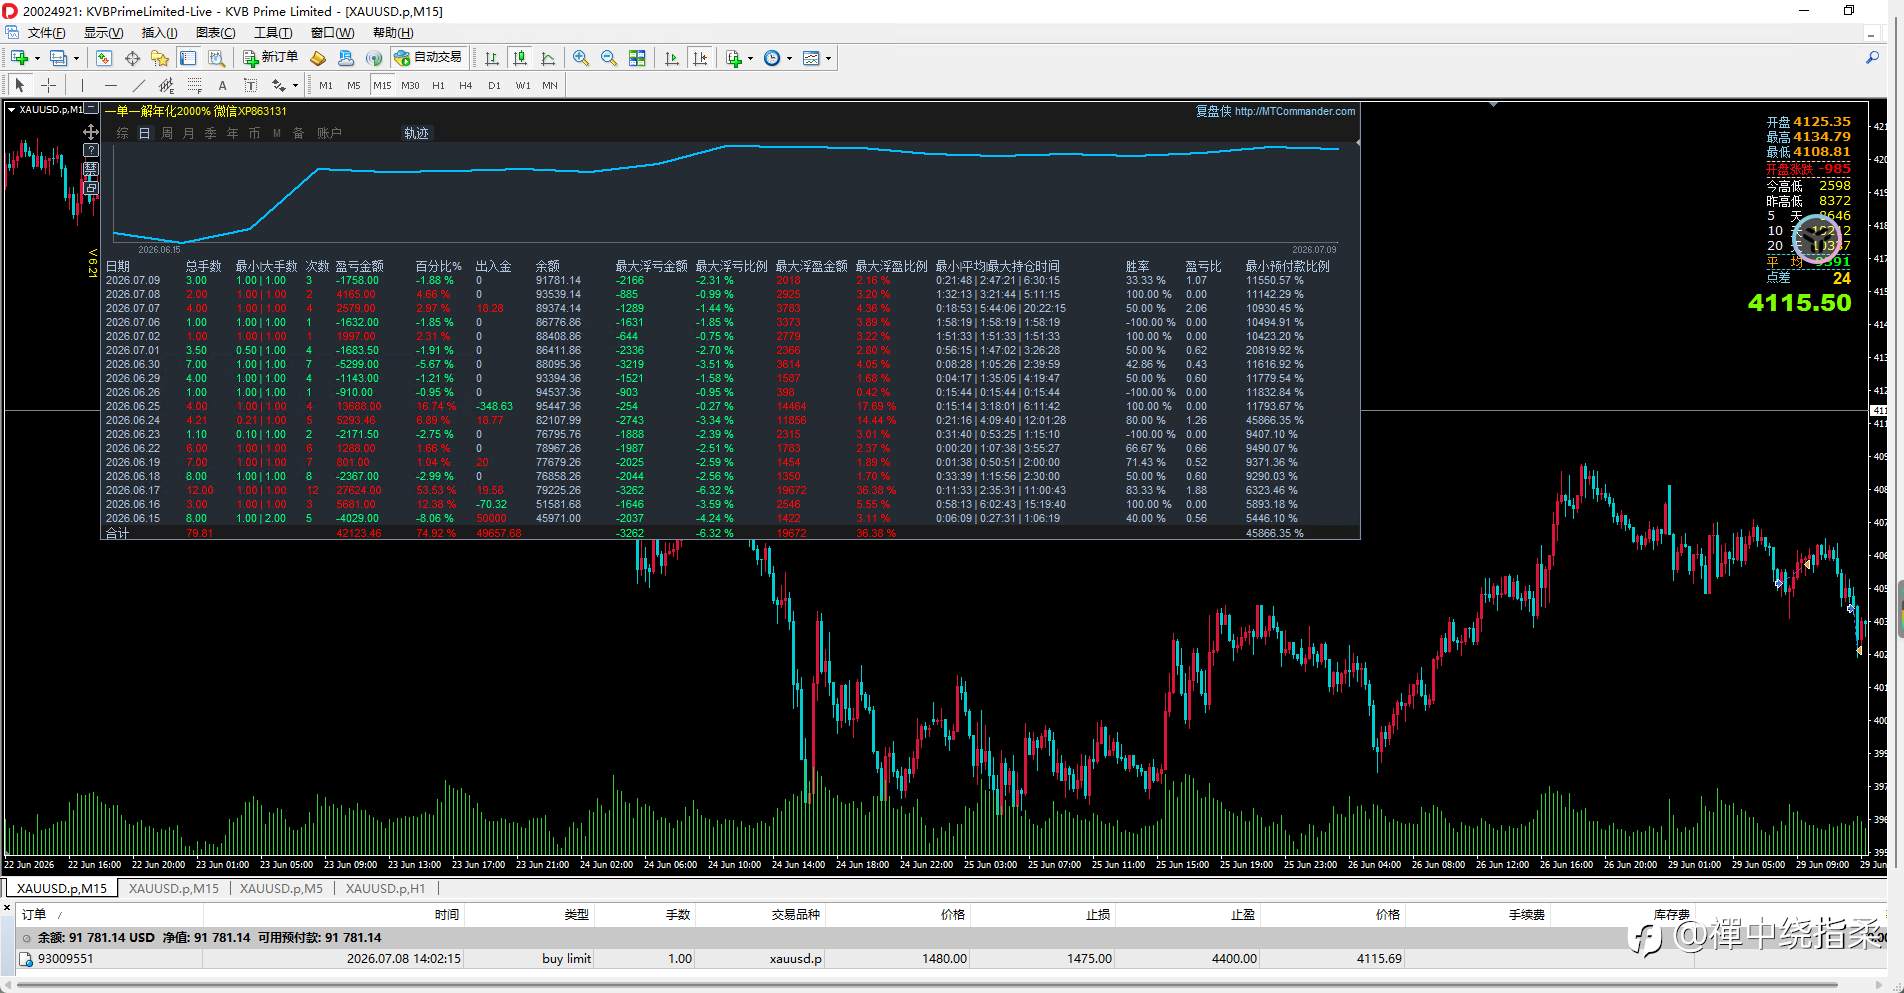Select the 账户 account tab
The width and height of the screenshot is (1904, 993).
329,133
